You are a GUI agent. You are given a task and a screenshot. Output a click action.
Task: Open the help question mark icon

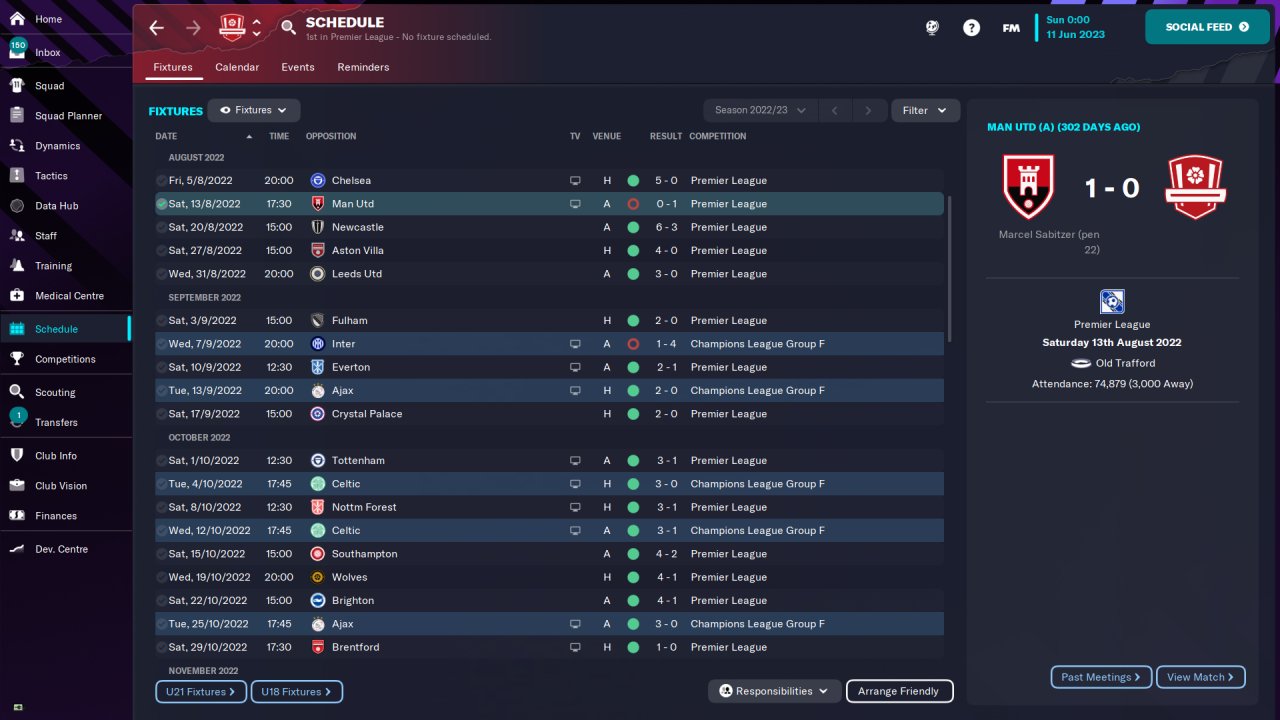[971, 28]
